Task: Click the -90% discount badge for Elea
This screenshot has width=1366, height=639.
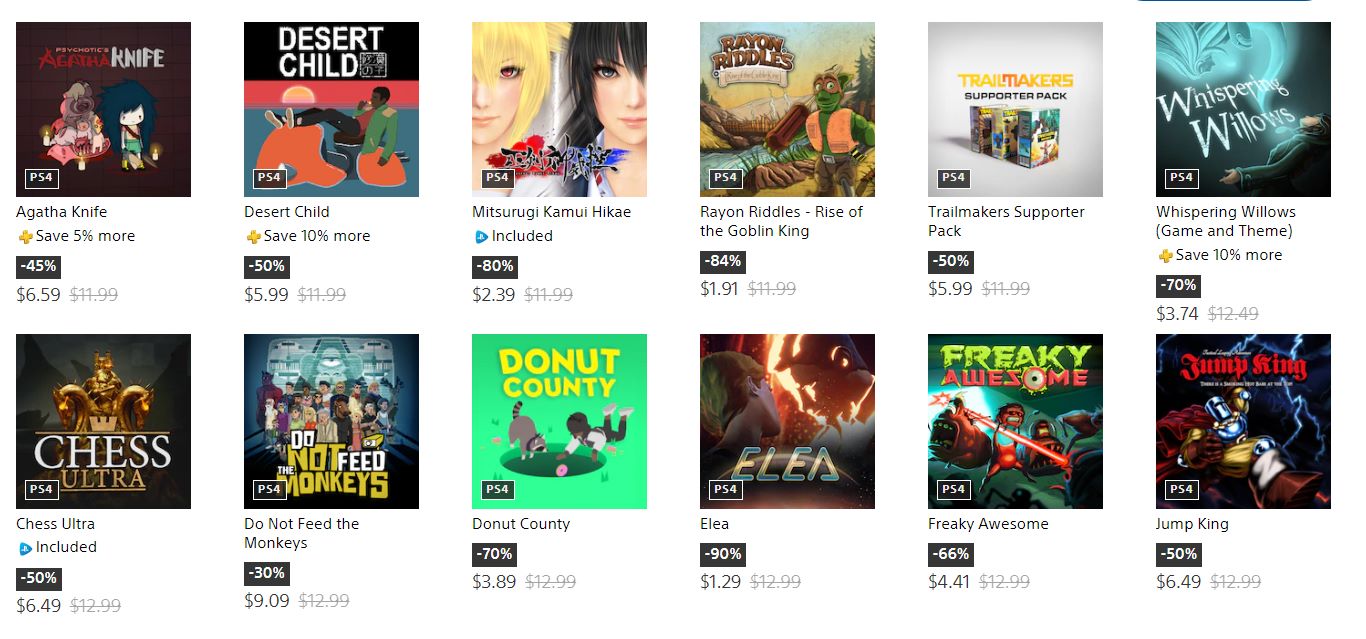Action: 722,554
